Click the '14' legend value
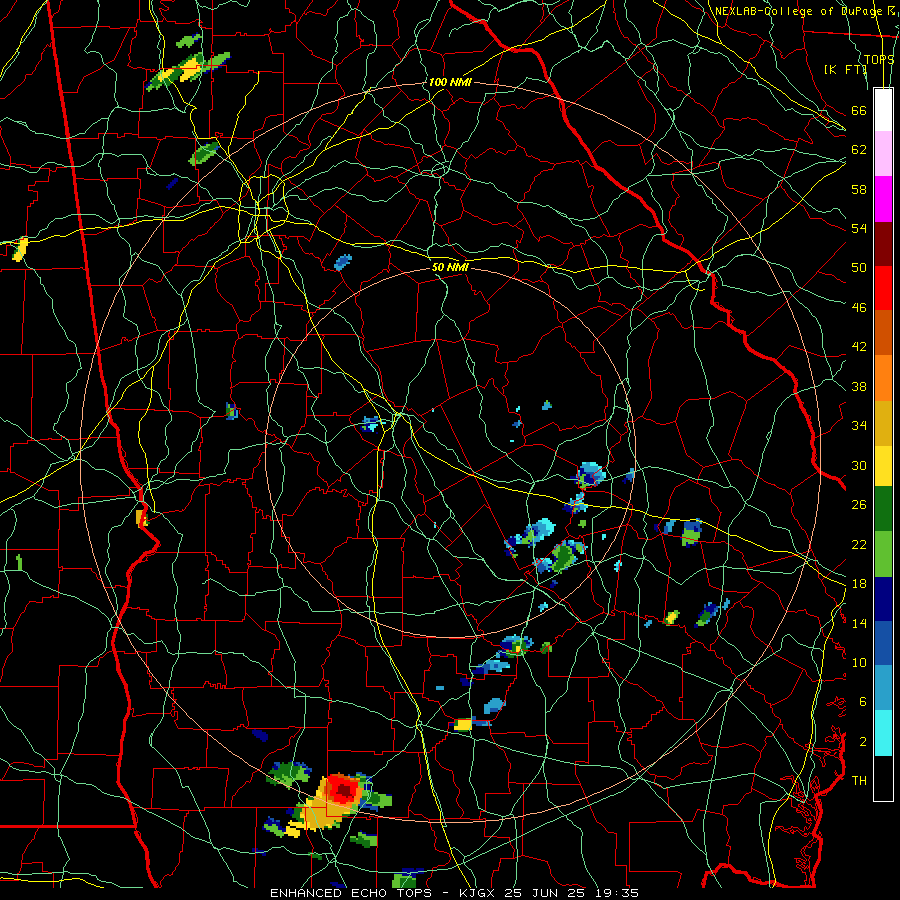 (x=859, y=623)
